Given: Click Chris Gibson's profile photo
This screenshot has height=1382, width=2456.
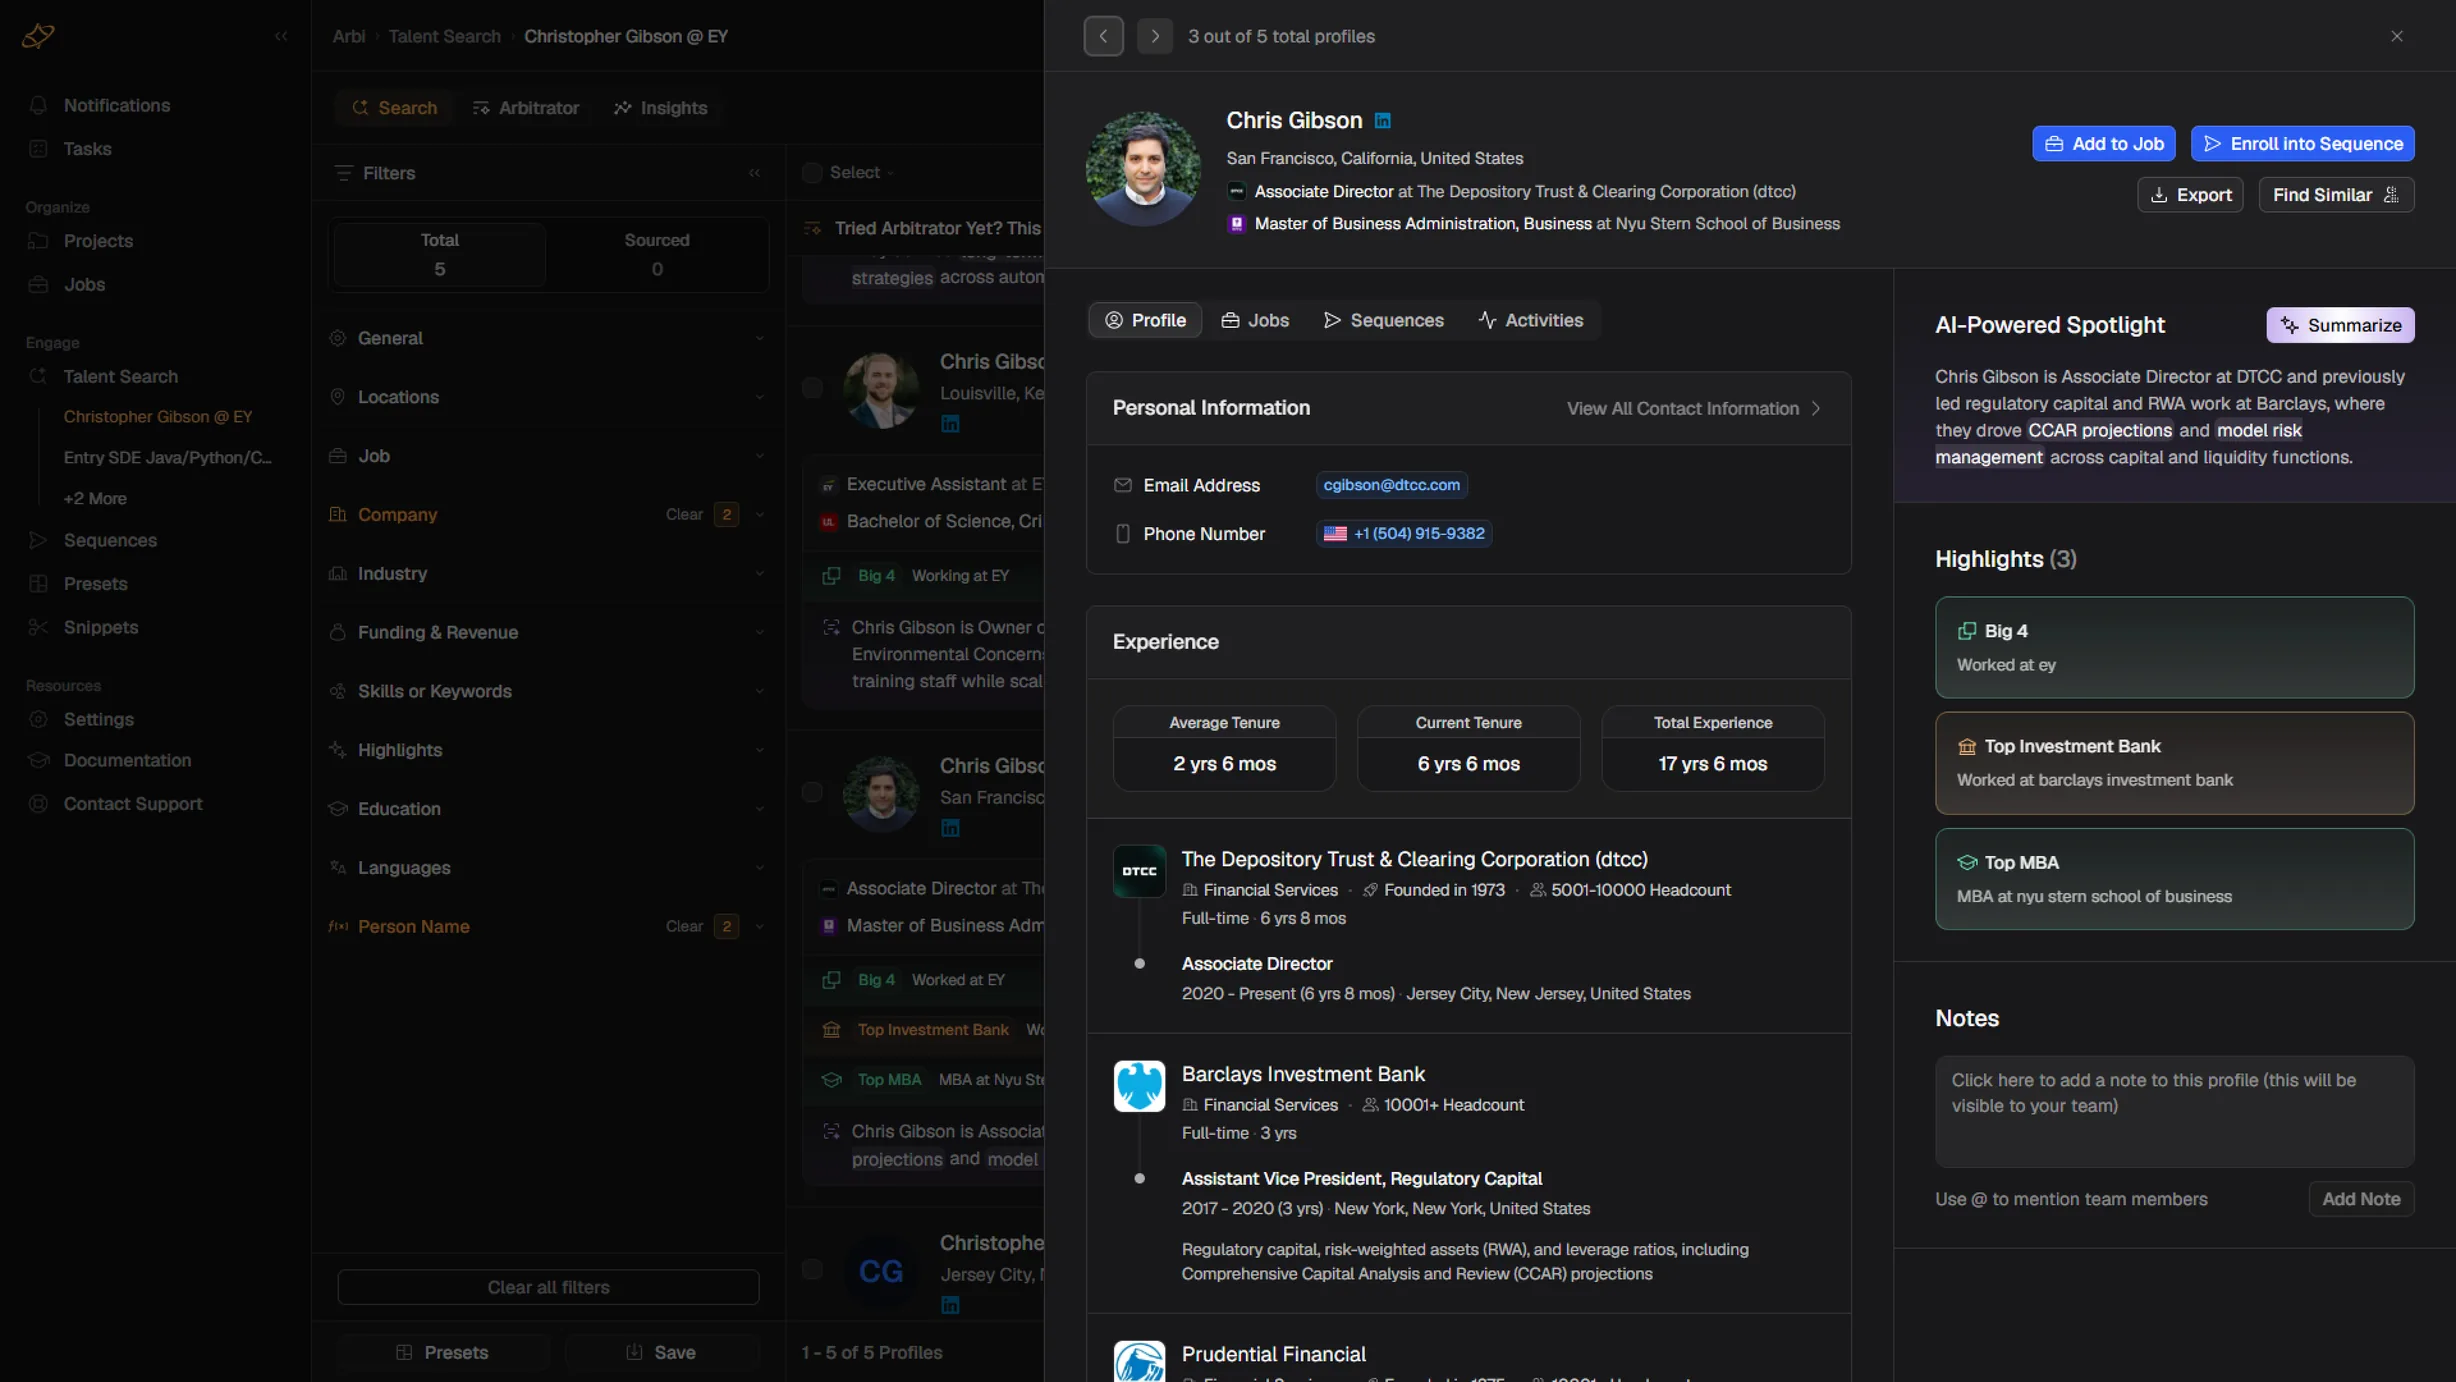Looking at the screenshot, I should 1143,169.
